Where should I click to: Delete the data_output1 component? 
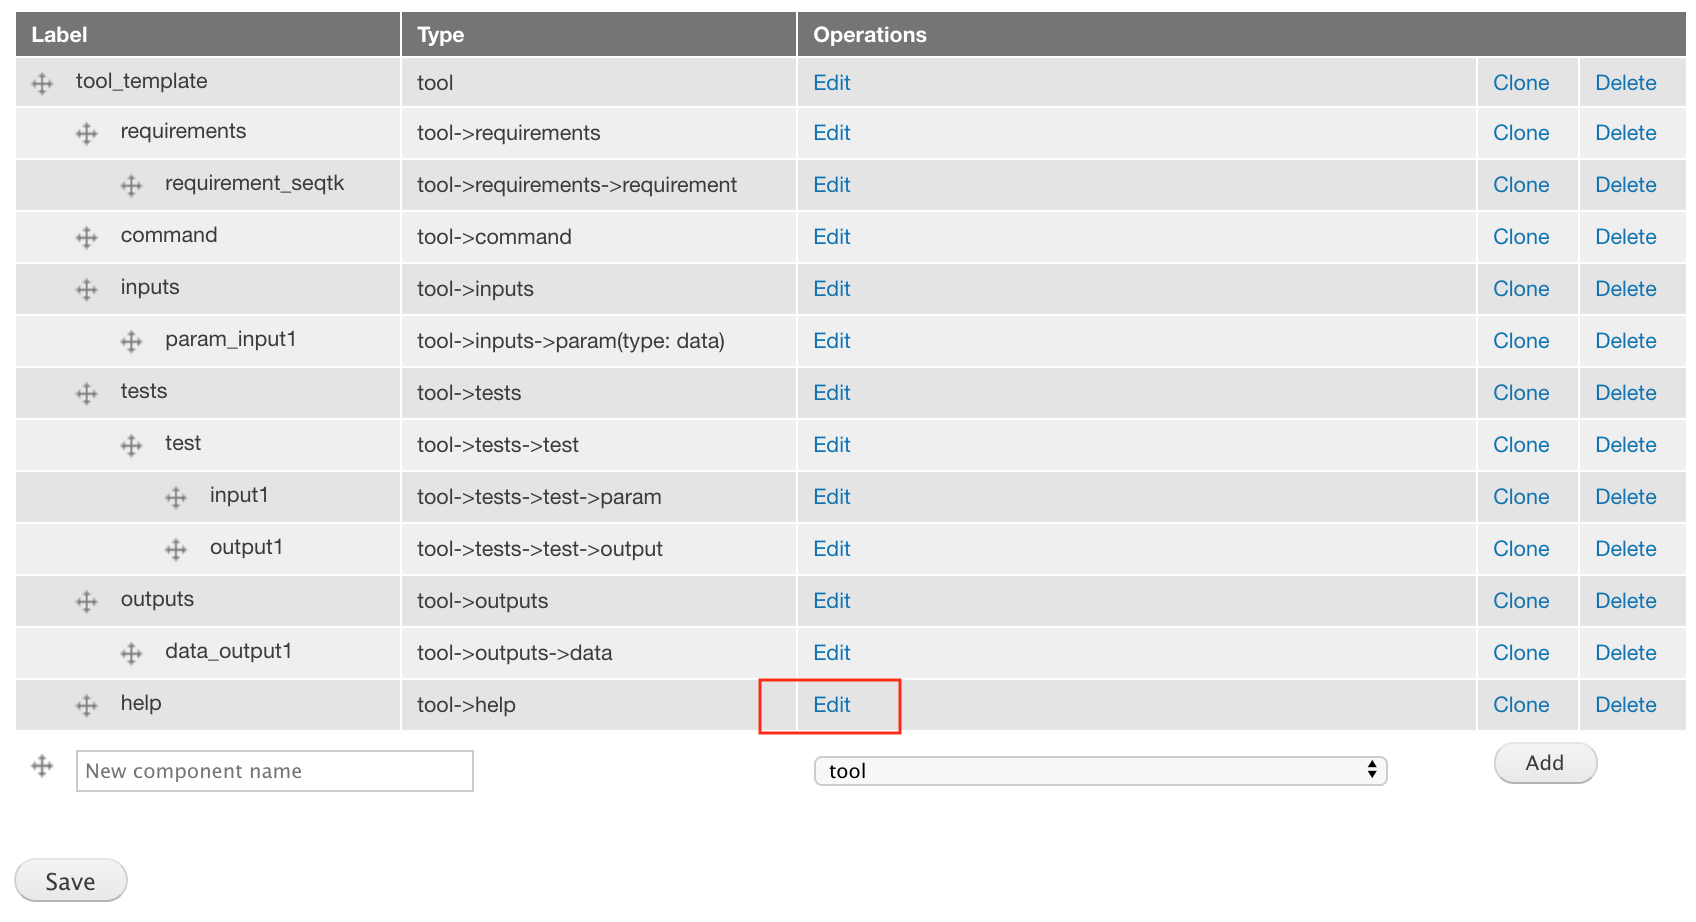[x=1626, y=653]
